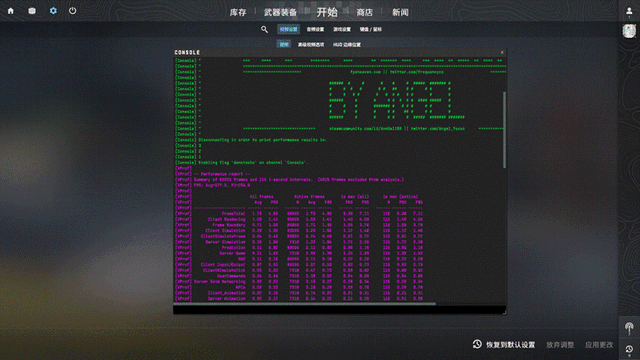Open the settings gear icon
The image size is (640, 360).
coord(53,11)
